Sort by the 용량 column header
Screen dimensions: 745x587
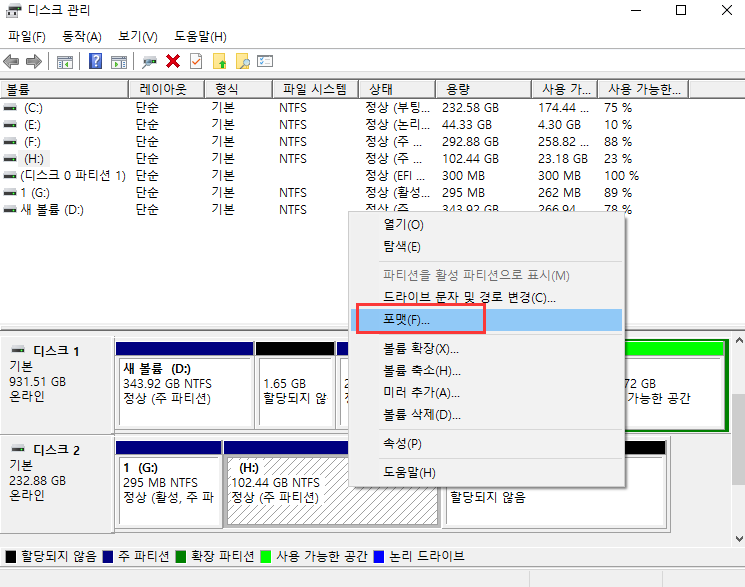click(483, 89)
